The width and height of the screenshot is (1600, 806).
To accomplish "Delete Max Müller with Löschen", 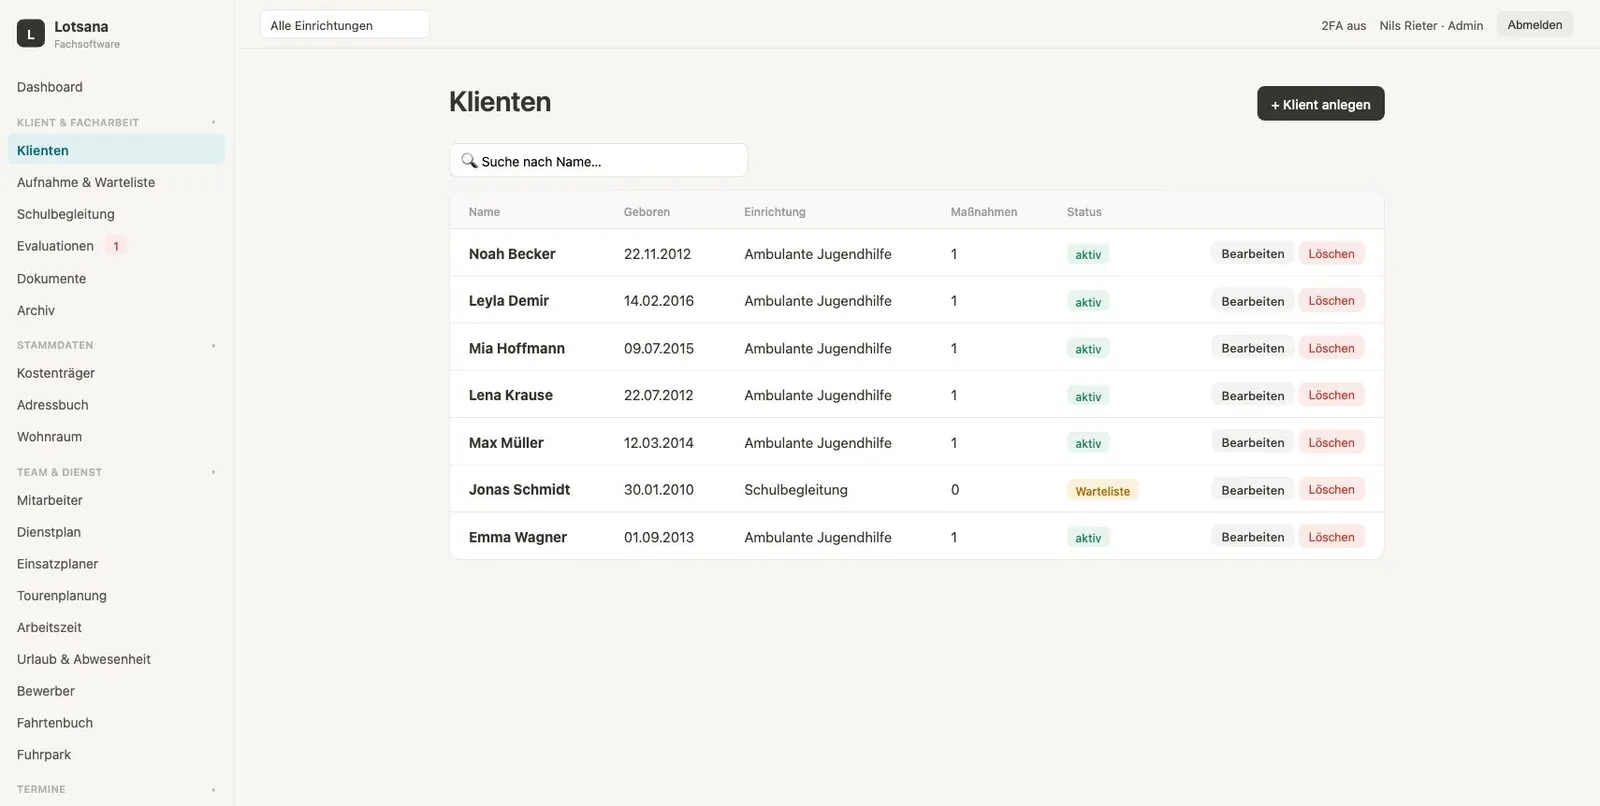I will [x=1331, y=443].
